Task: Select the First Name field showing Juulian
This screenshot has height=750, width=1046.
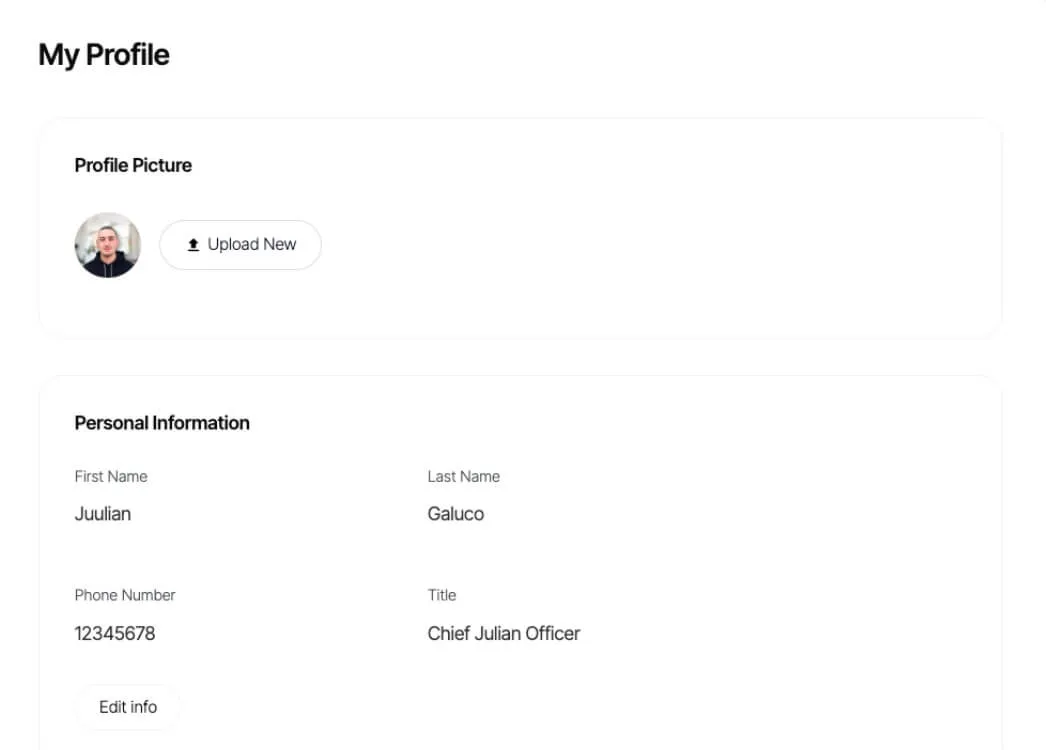Action: pyautogui.click(x=103, y=513)
